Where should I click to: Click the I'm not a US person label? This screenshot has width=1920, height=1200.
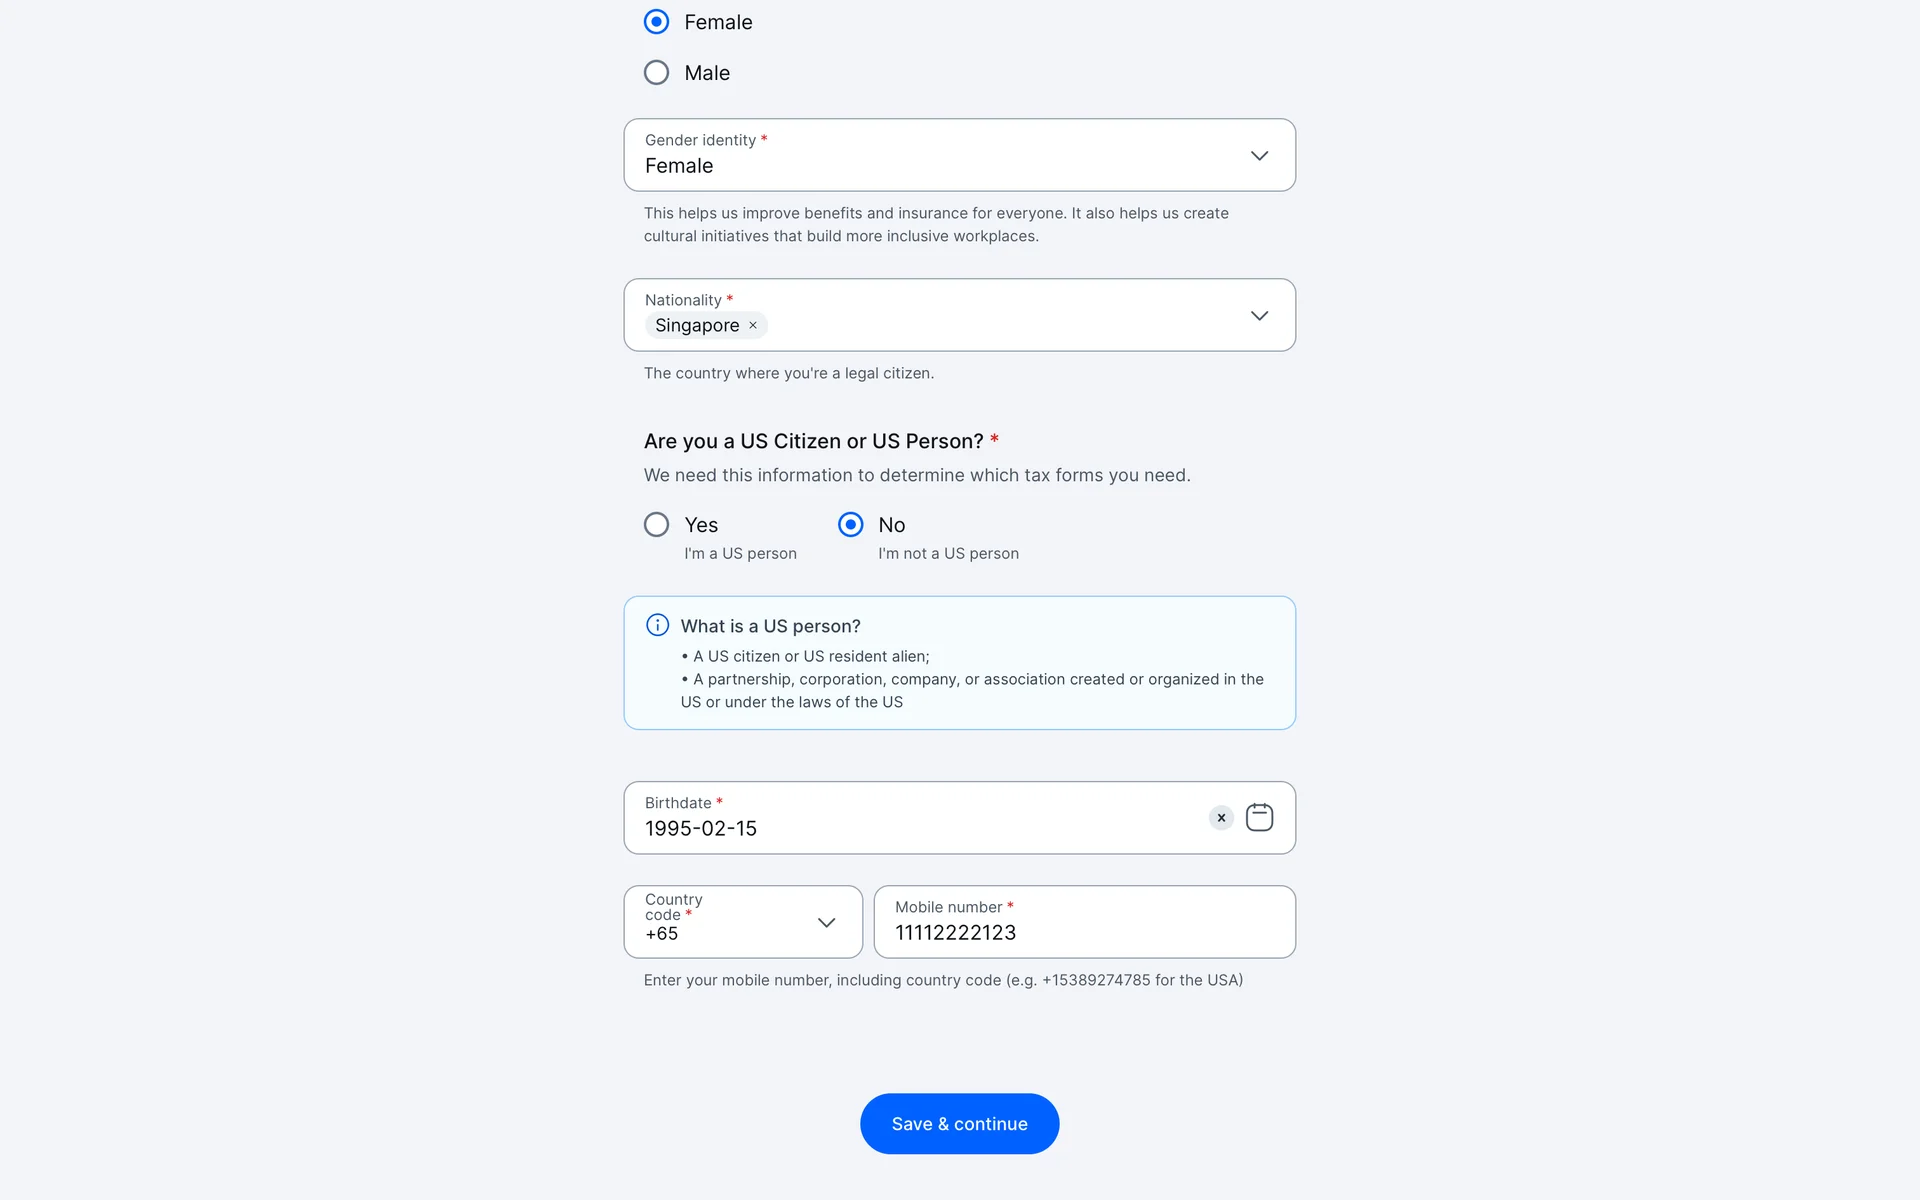coord(948,553)
